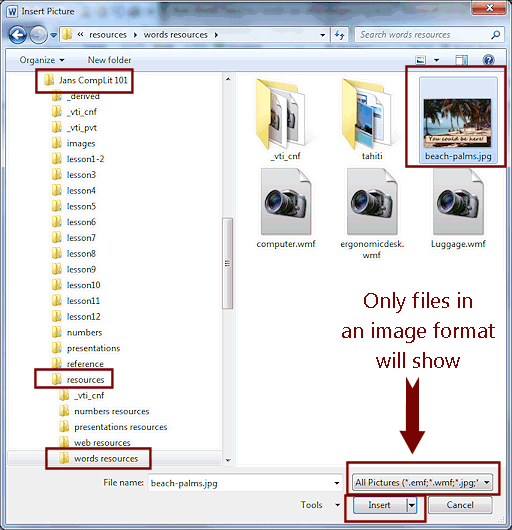Select the lesson3 folder
The width and height of the screenshot is (512, 530).
[x=74, y=175]
